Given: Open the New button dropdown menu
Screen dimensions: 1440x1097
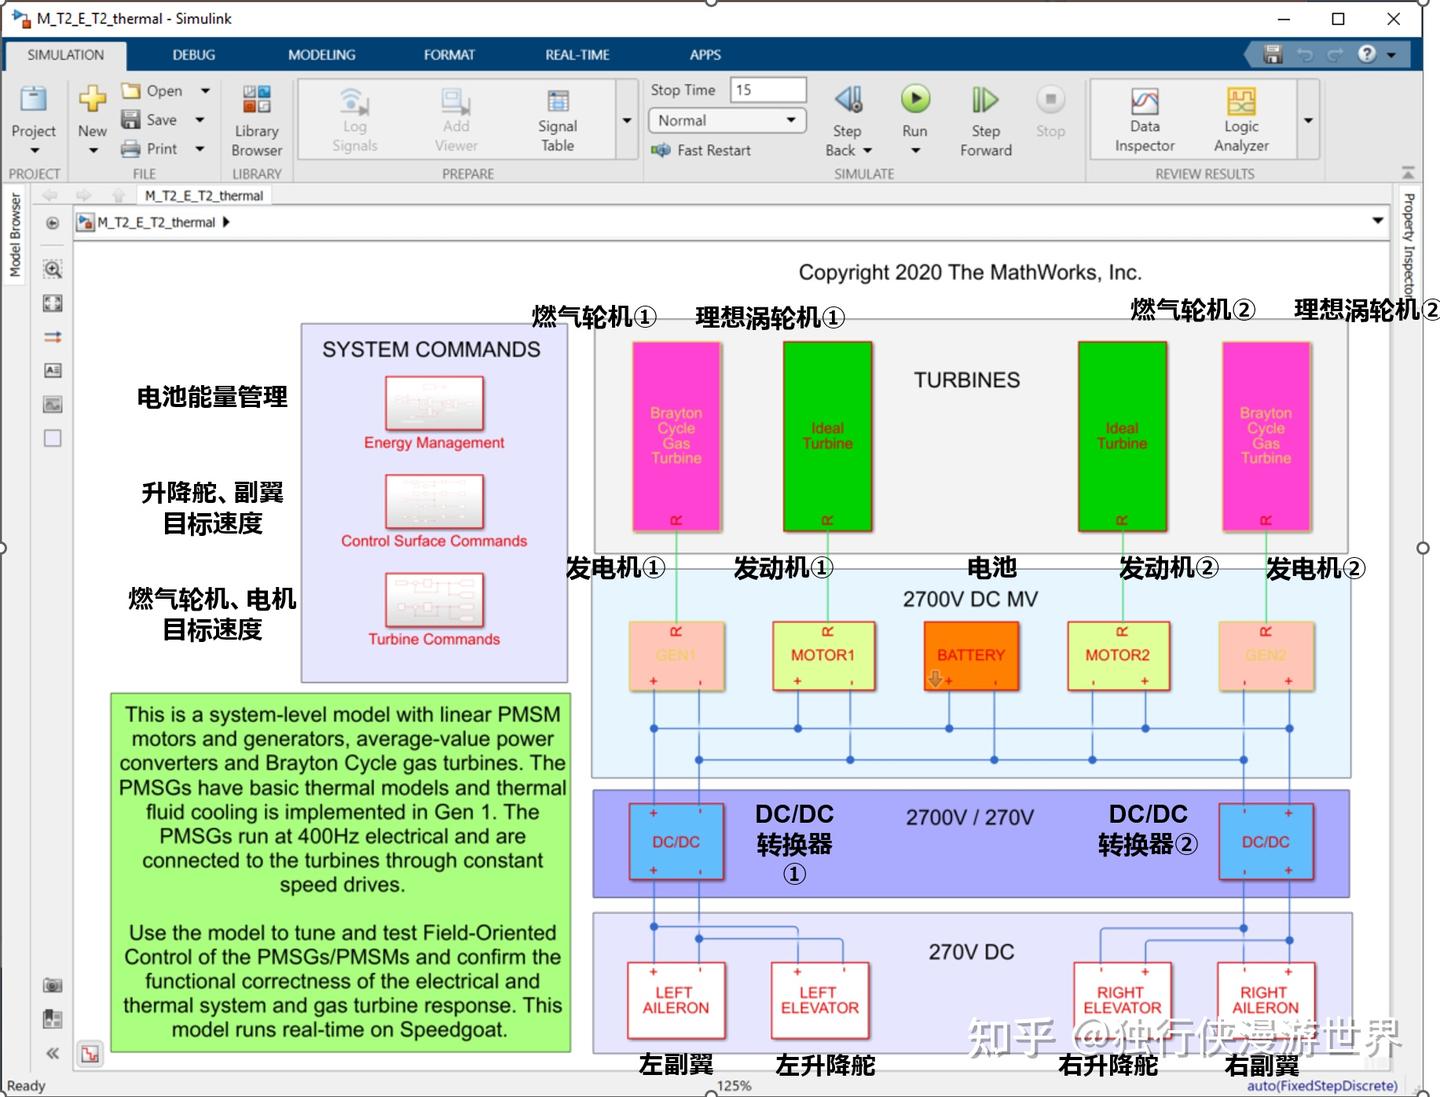Looking at the screenshot, I should (92, 150).
